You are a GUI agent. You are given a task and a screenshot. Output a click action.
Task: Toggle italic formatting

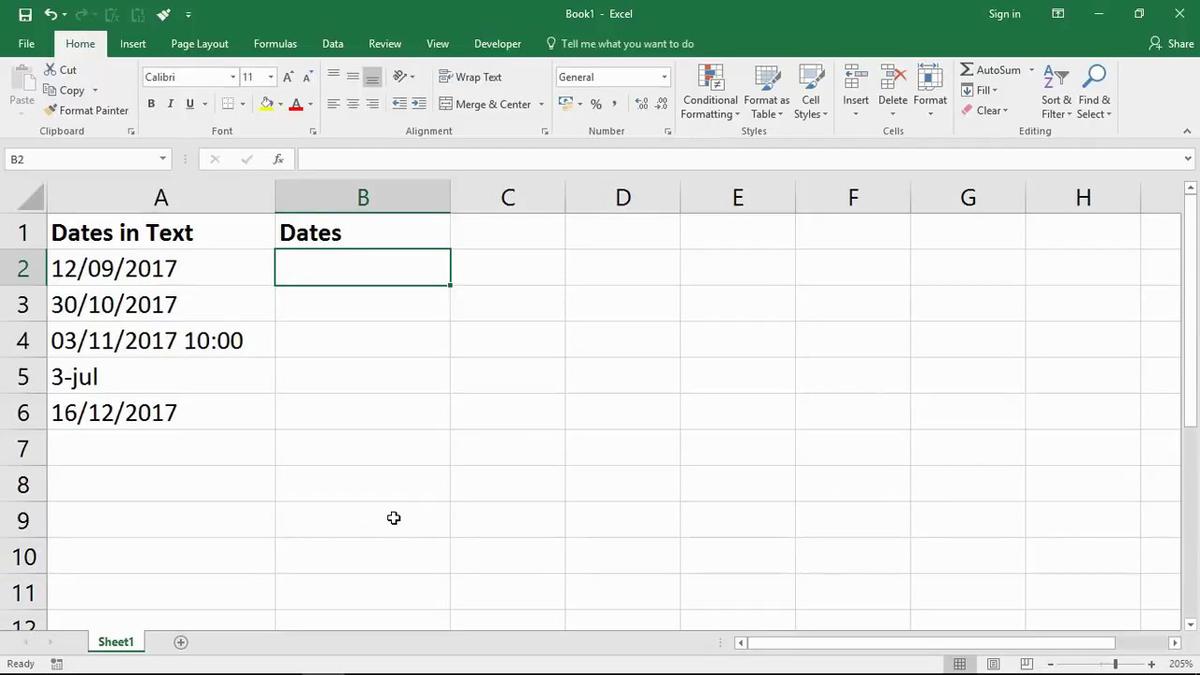(170, 103)
